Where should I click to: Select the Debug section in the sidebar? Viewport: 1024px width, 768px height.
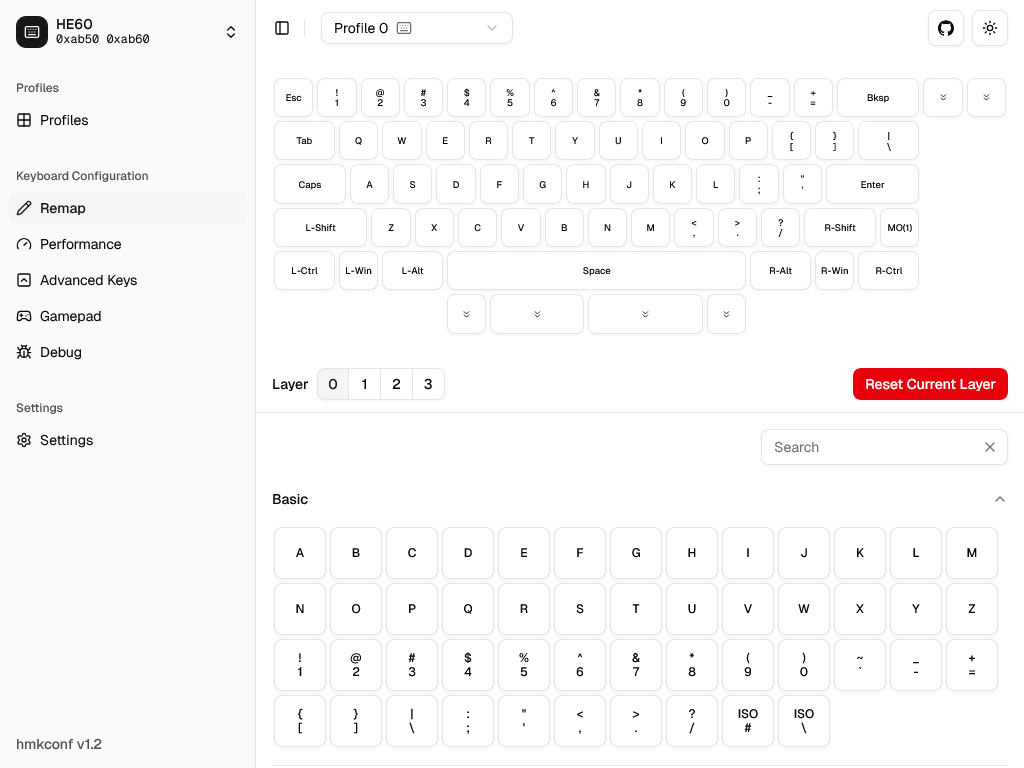(61, 352)
